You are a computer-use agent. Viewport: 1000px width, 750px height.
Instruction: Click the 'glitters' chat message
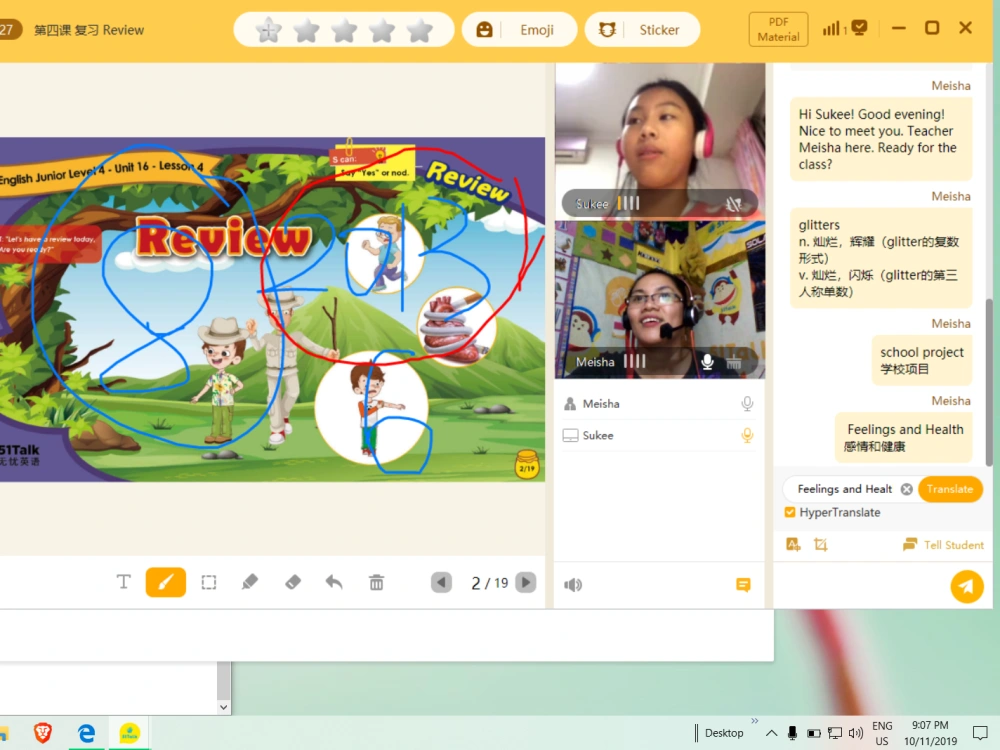[x=881, y=258]
